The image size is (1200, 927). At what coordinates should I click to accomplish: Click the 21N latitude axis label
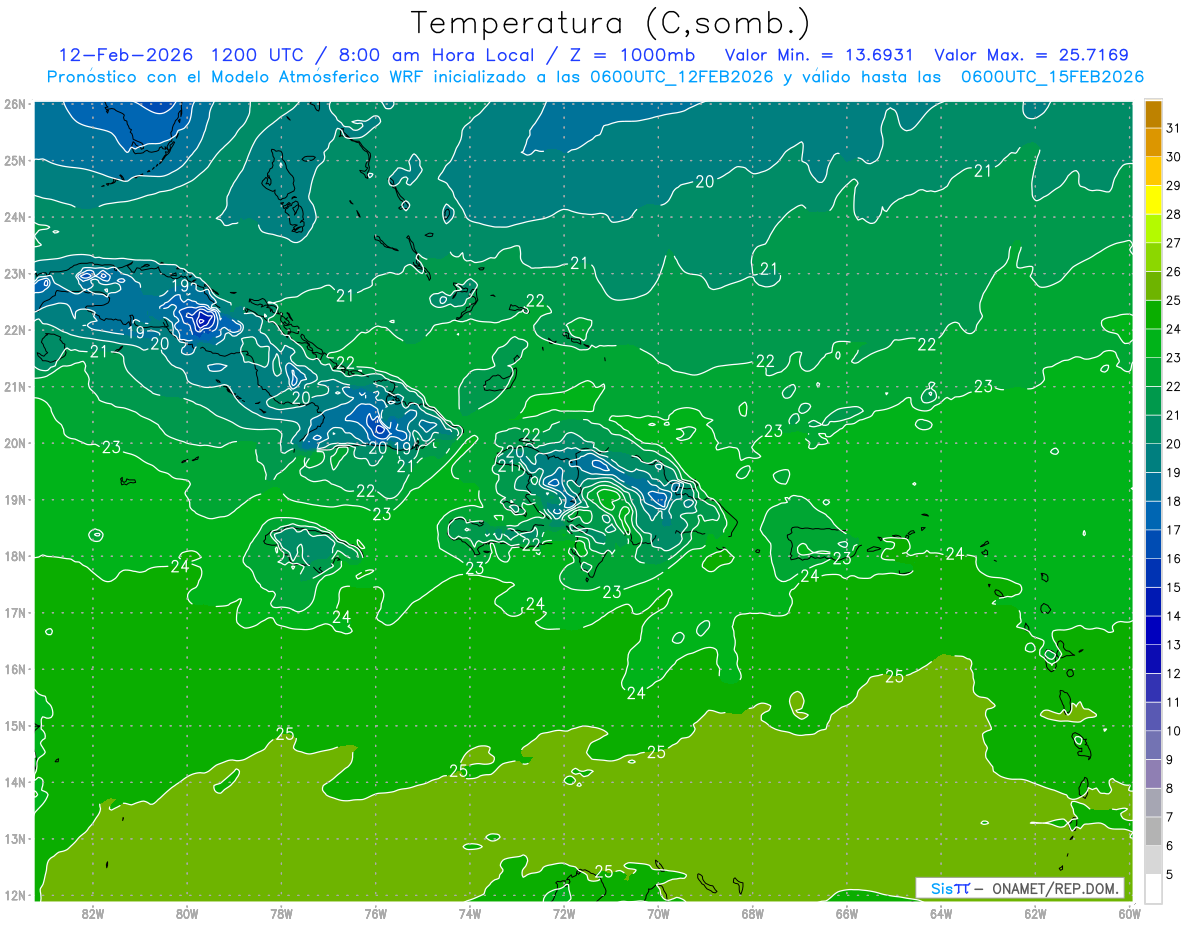[15, 386]
